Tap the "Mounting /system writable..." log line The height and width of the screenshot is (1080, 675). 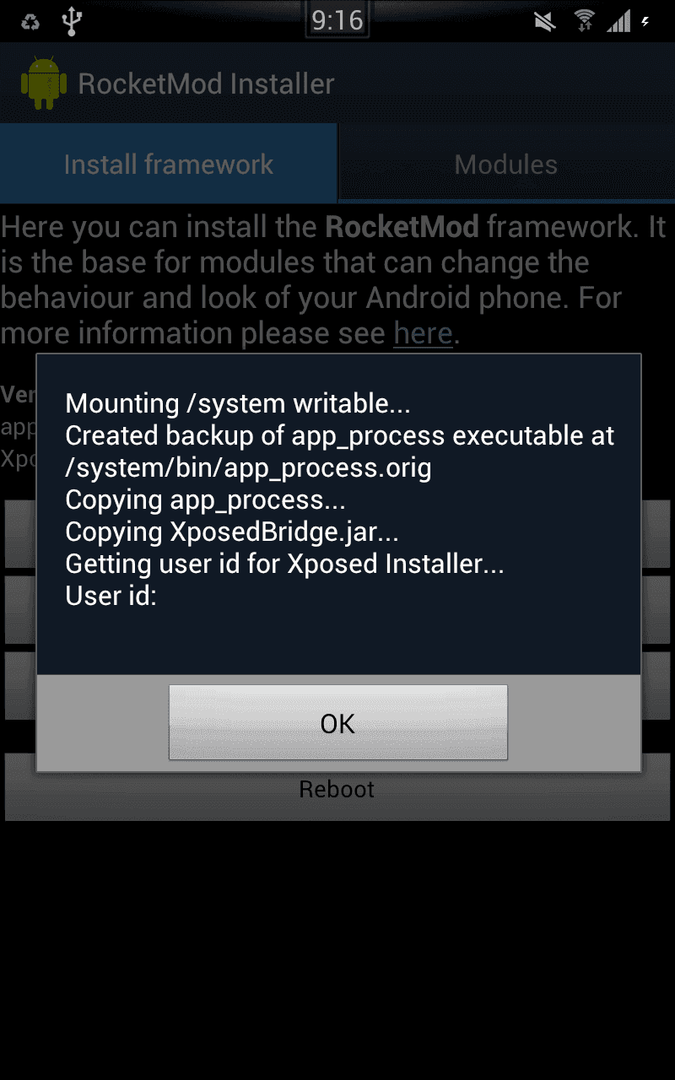(x=238, y=404)
